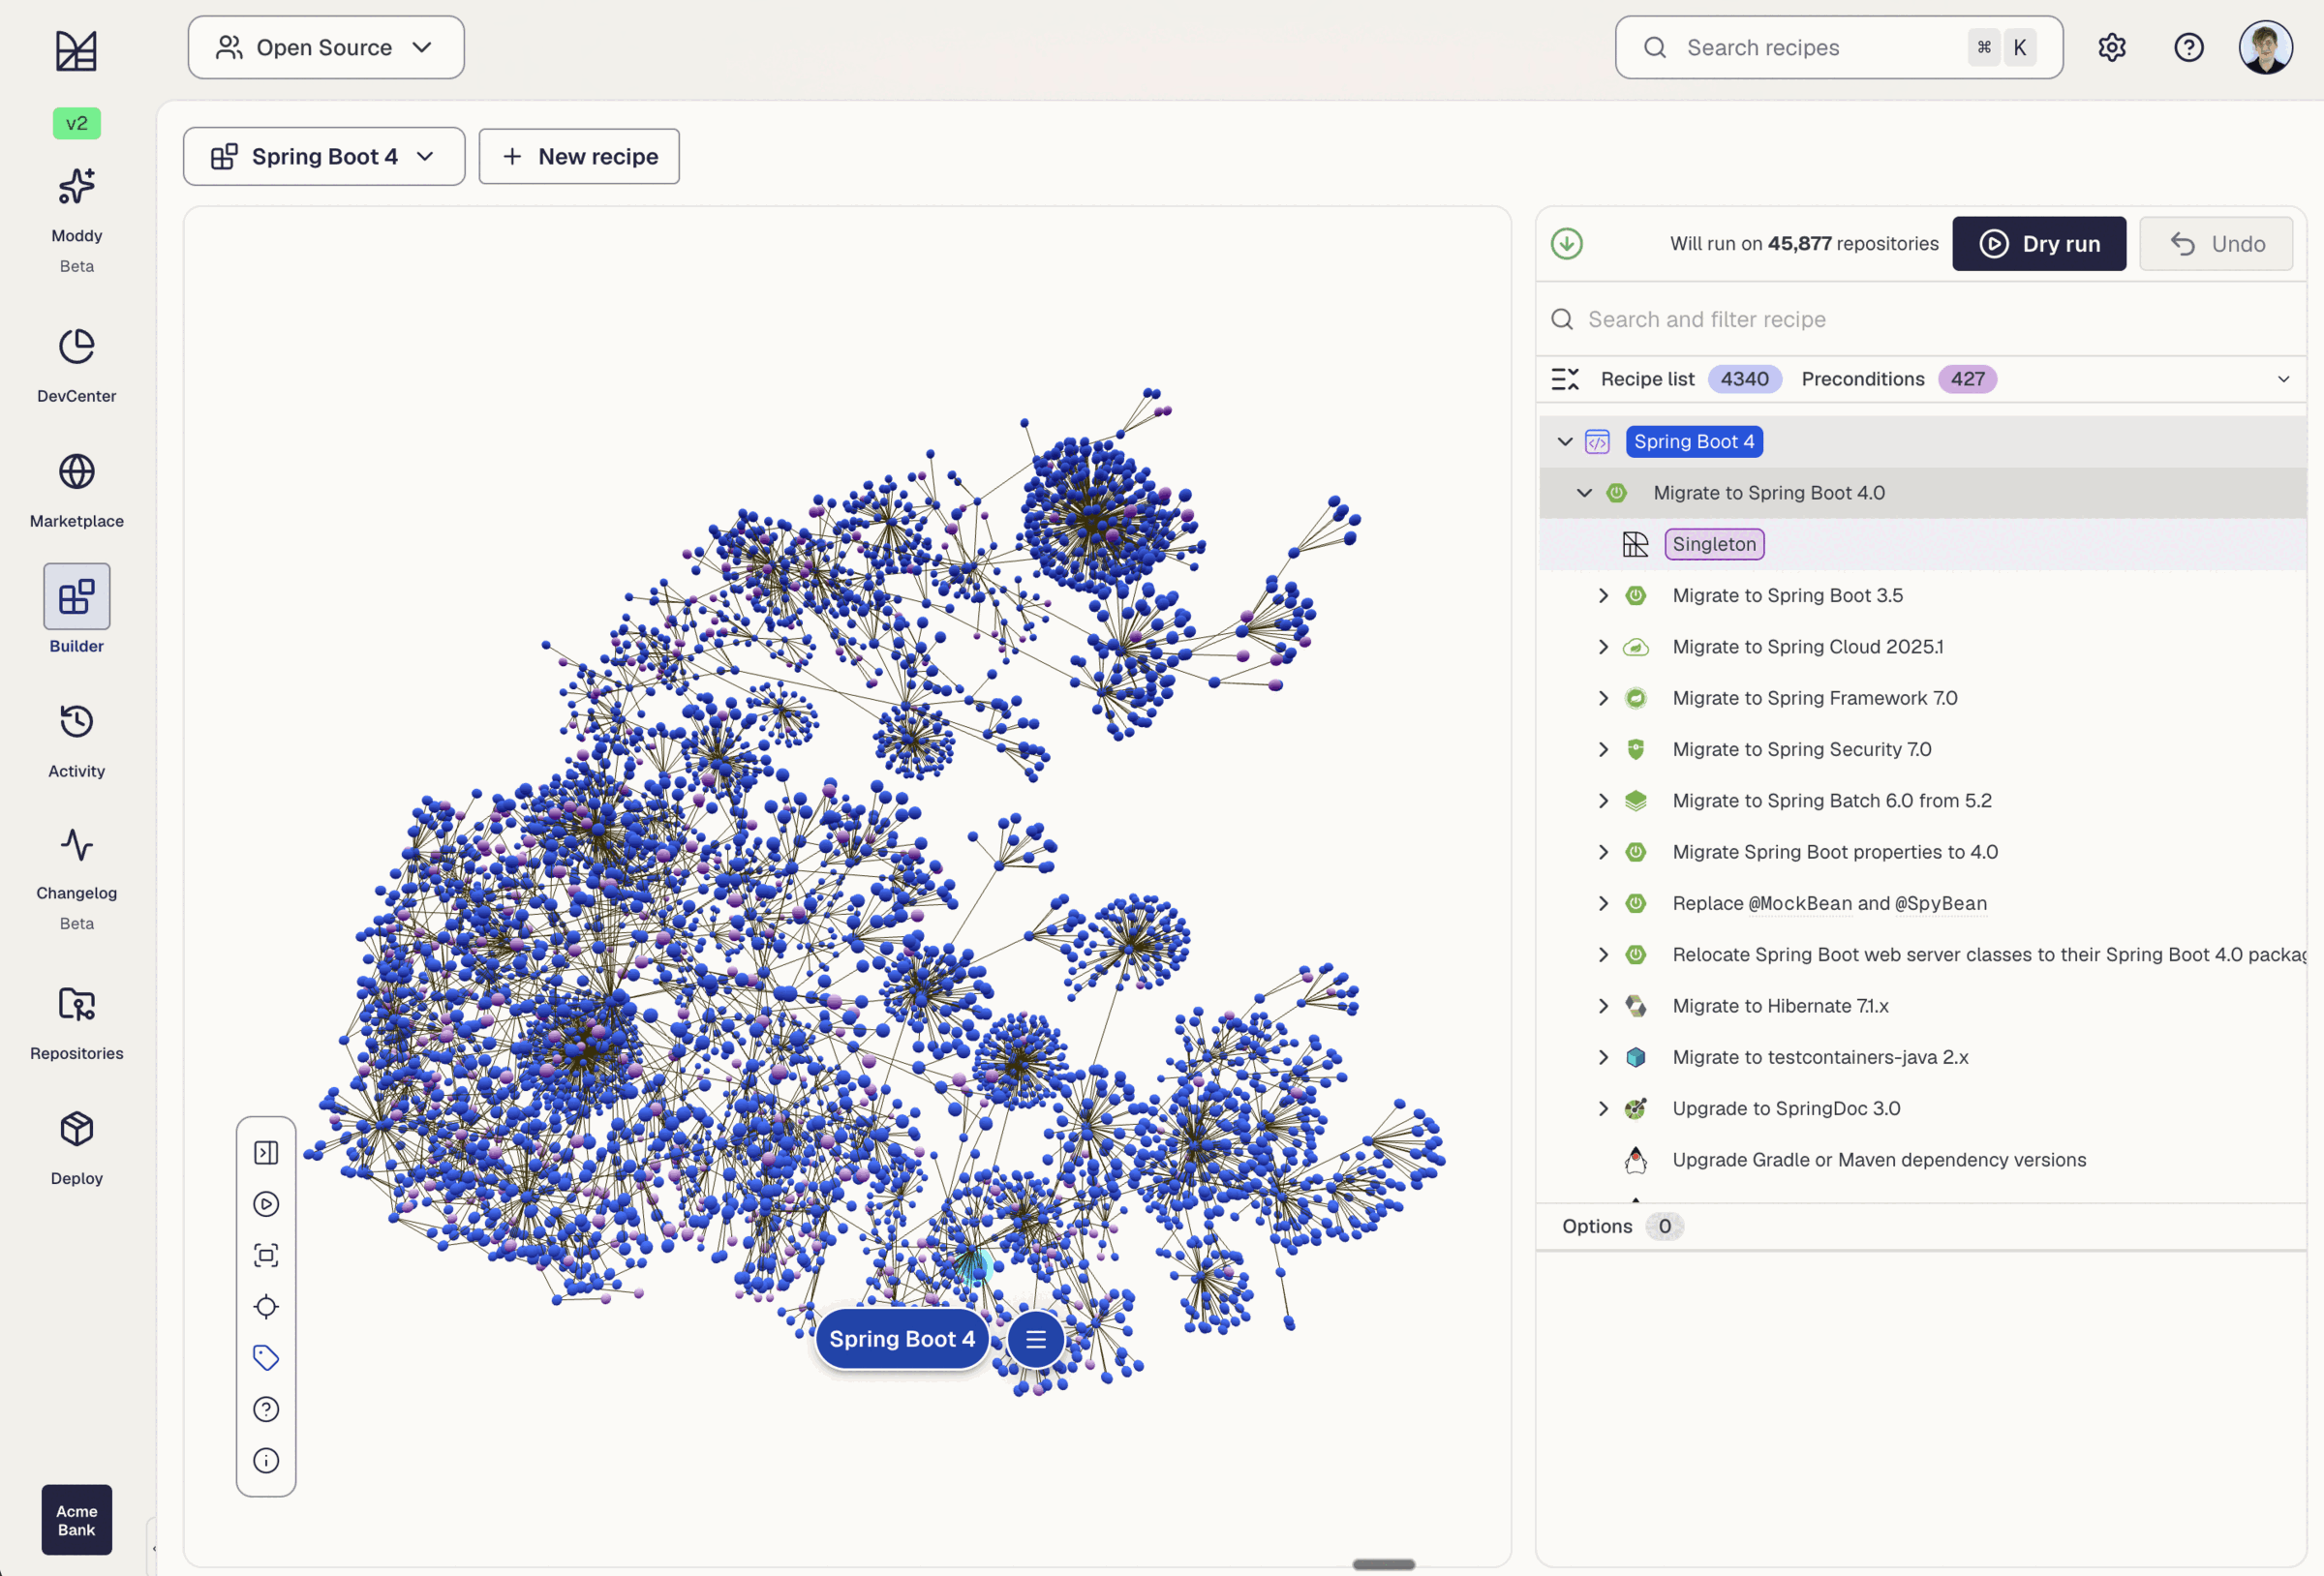Screen dimensions: 2324x1576
Task: Toggle side panel icon in graph toolbar
Action: 266,1153
